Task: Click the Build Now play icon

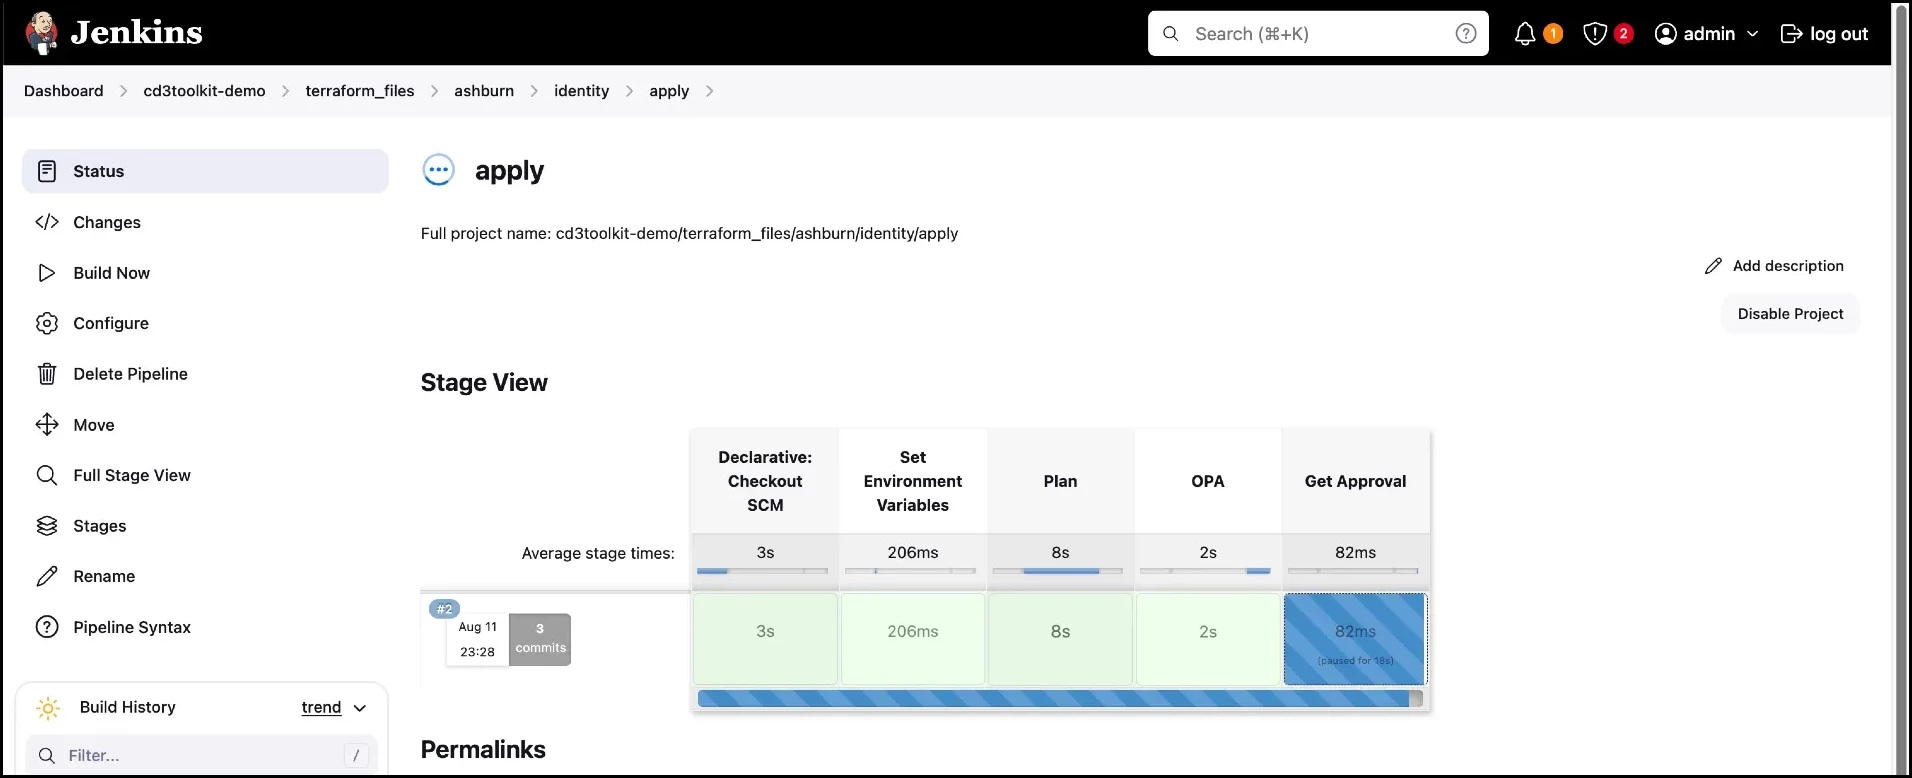Action: click(x=46, y=273)
